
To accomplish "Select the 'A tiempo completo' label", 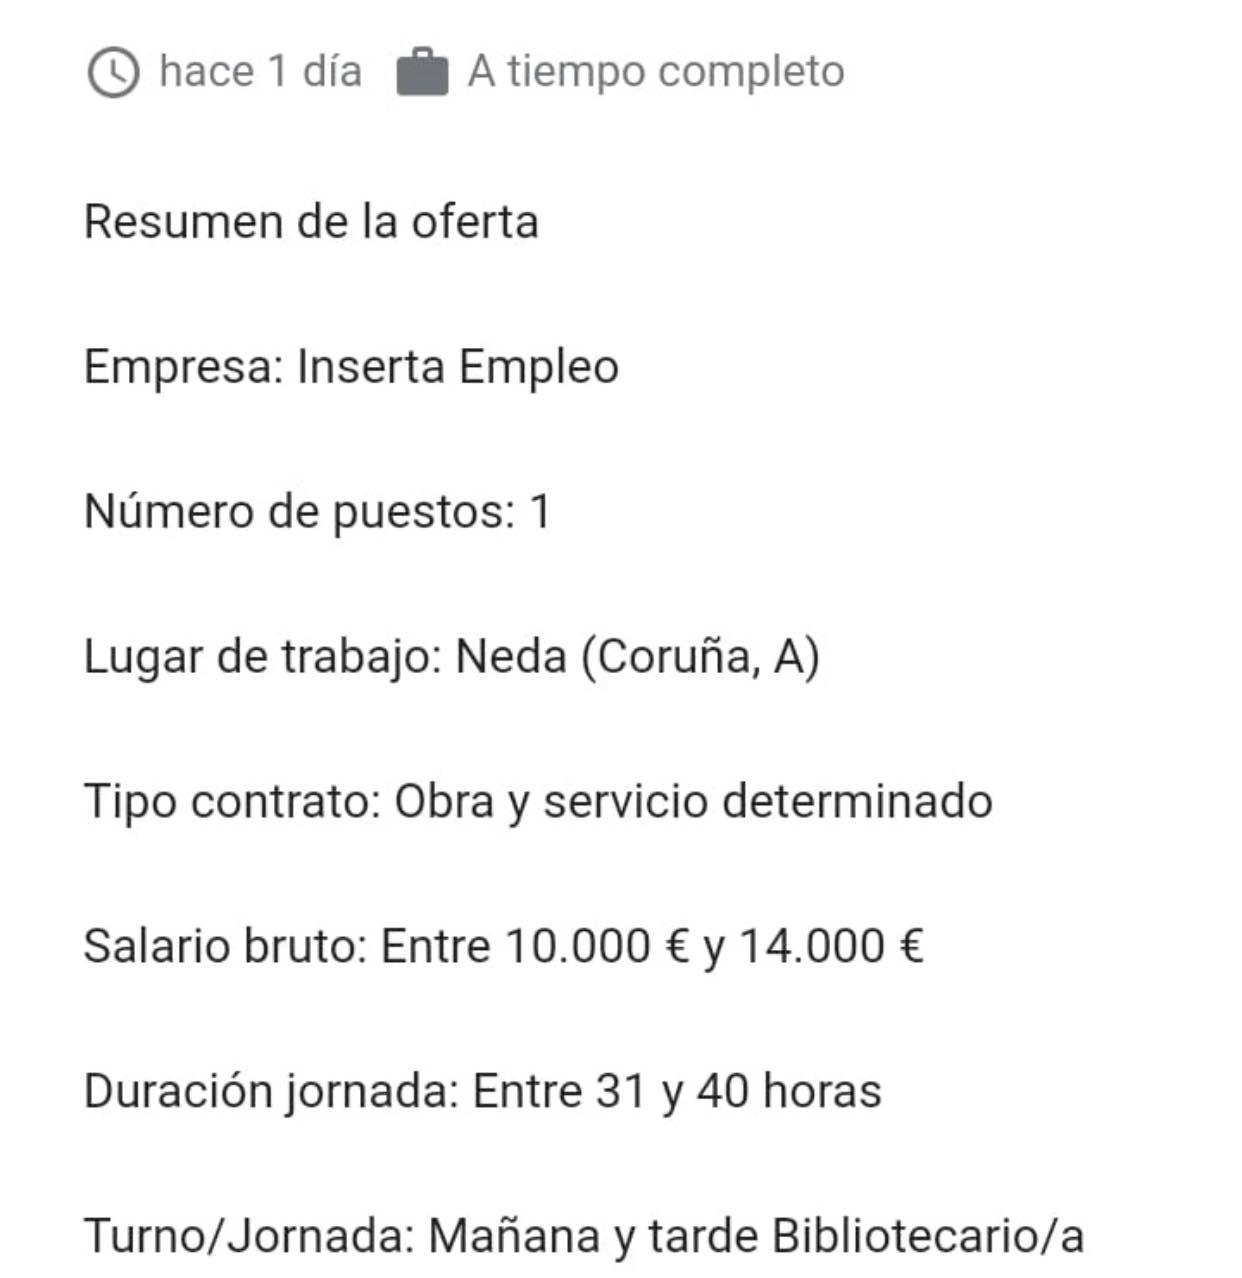I will tap(656, 72).
